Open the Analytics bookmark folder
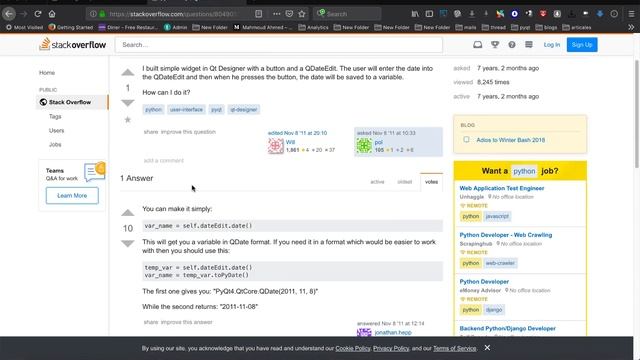 [313, 27]
